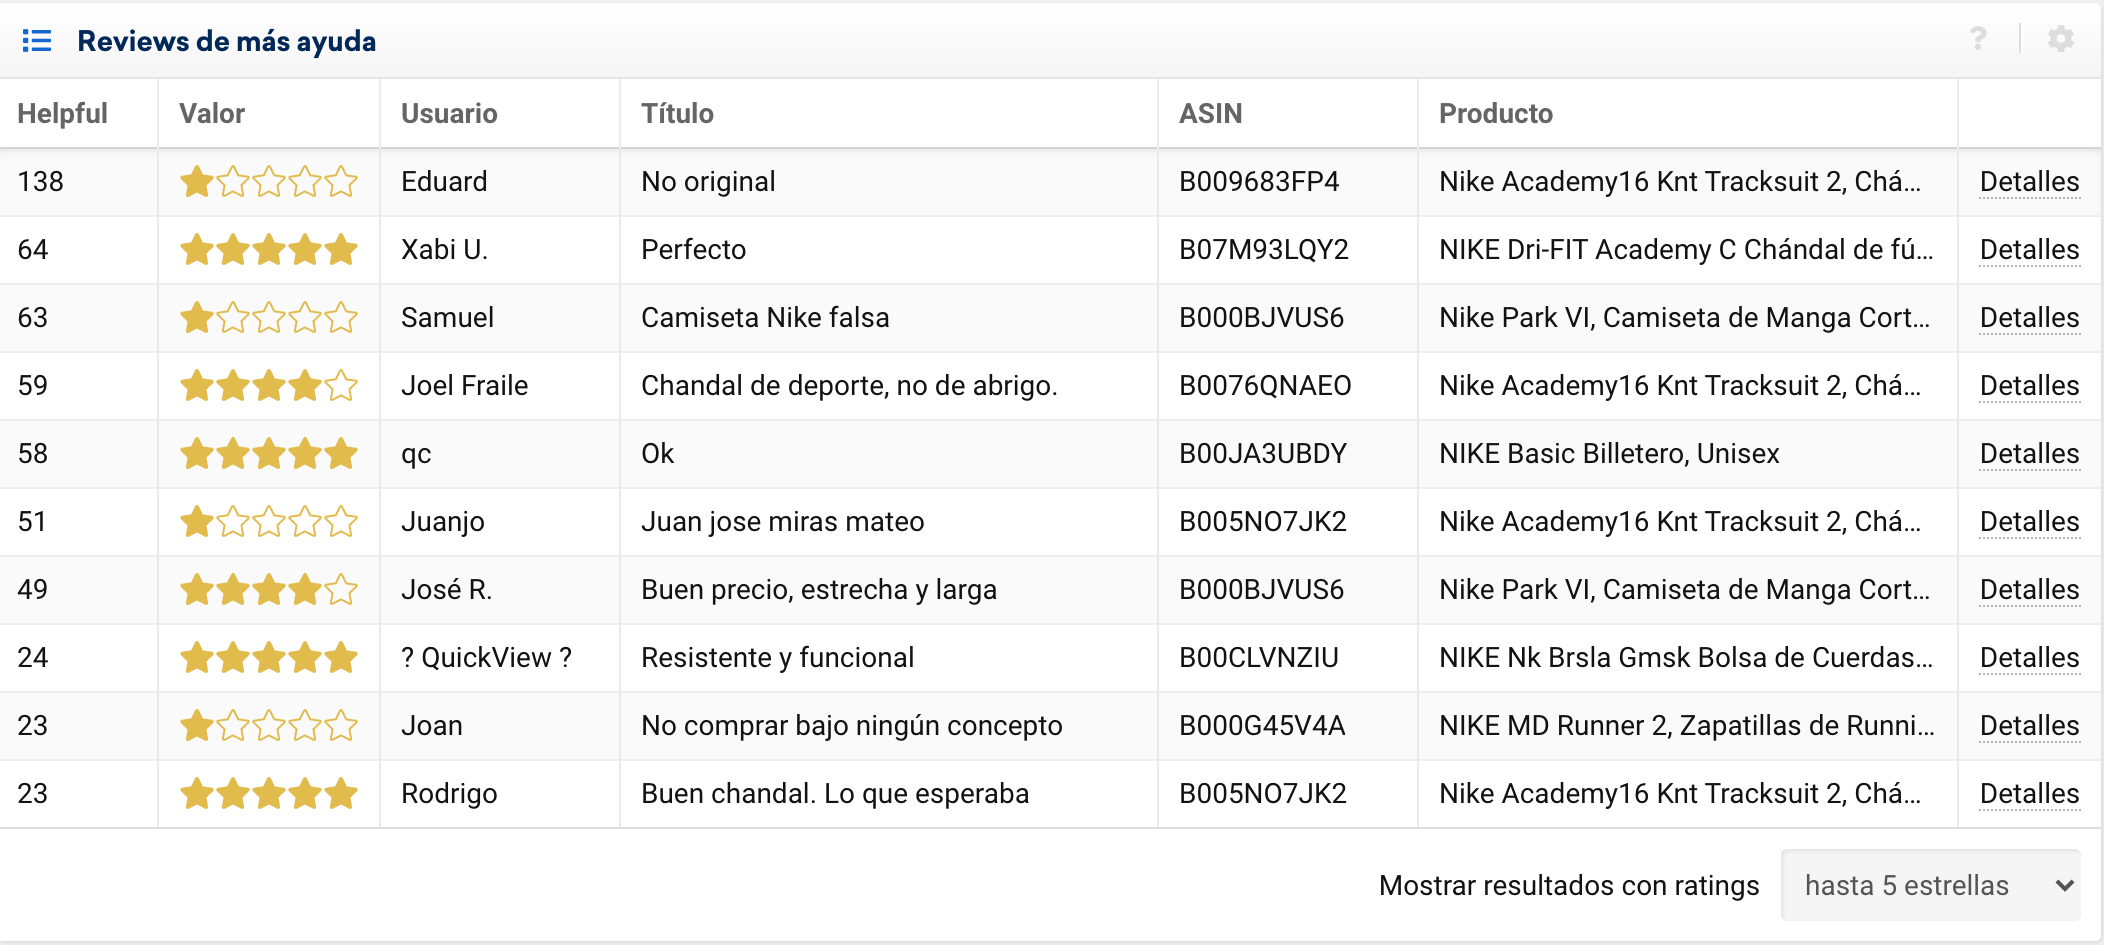2104x945 pixels.
Task: Expand the 'hasta 5 estrellas' ratings dropdown
Action: pyautogui.click(x=1930, y=885)
